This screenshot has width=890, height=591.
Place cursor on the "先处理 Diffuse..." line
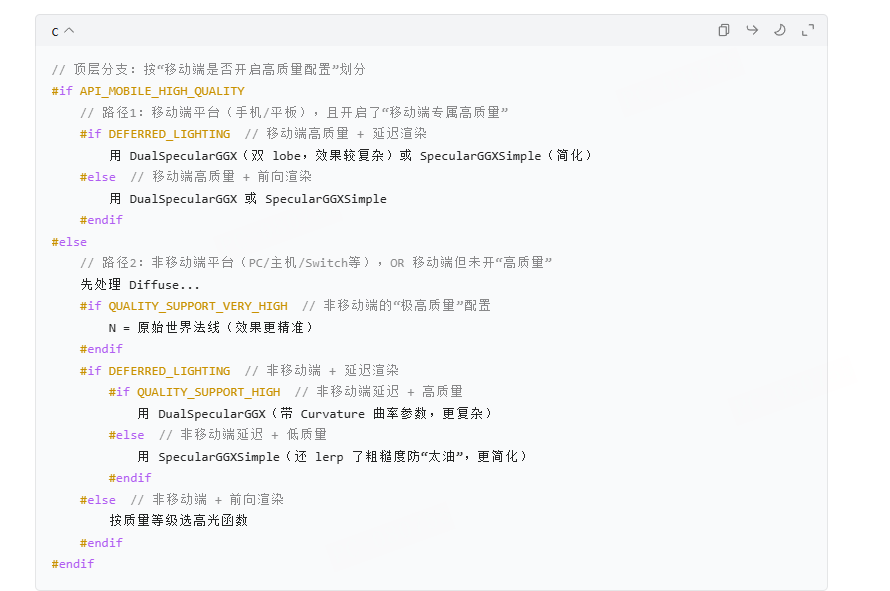[140, 285]
